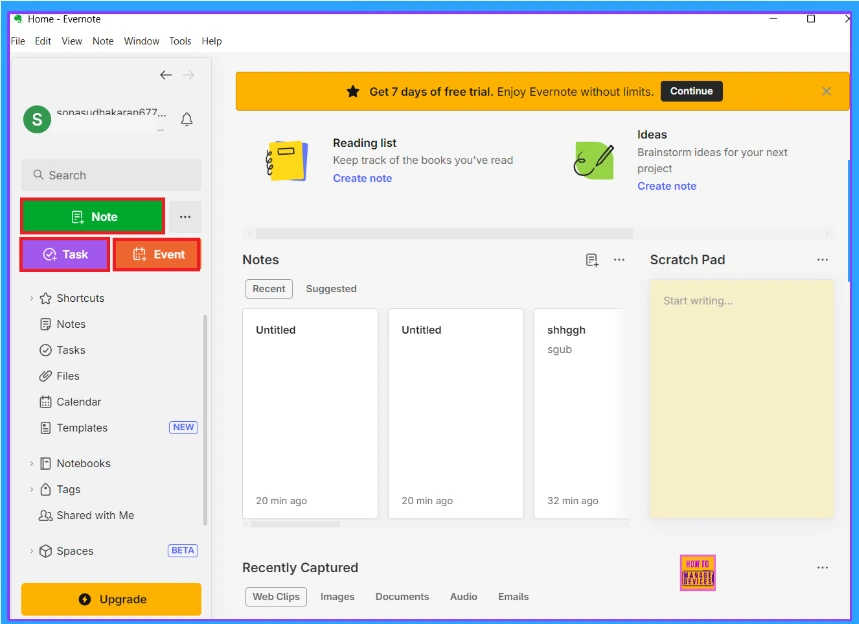Open the View menu

(72, 41)
